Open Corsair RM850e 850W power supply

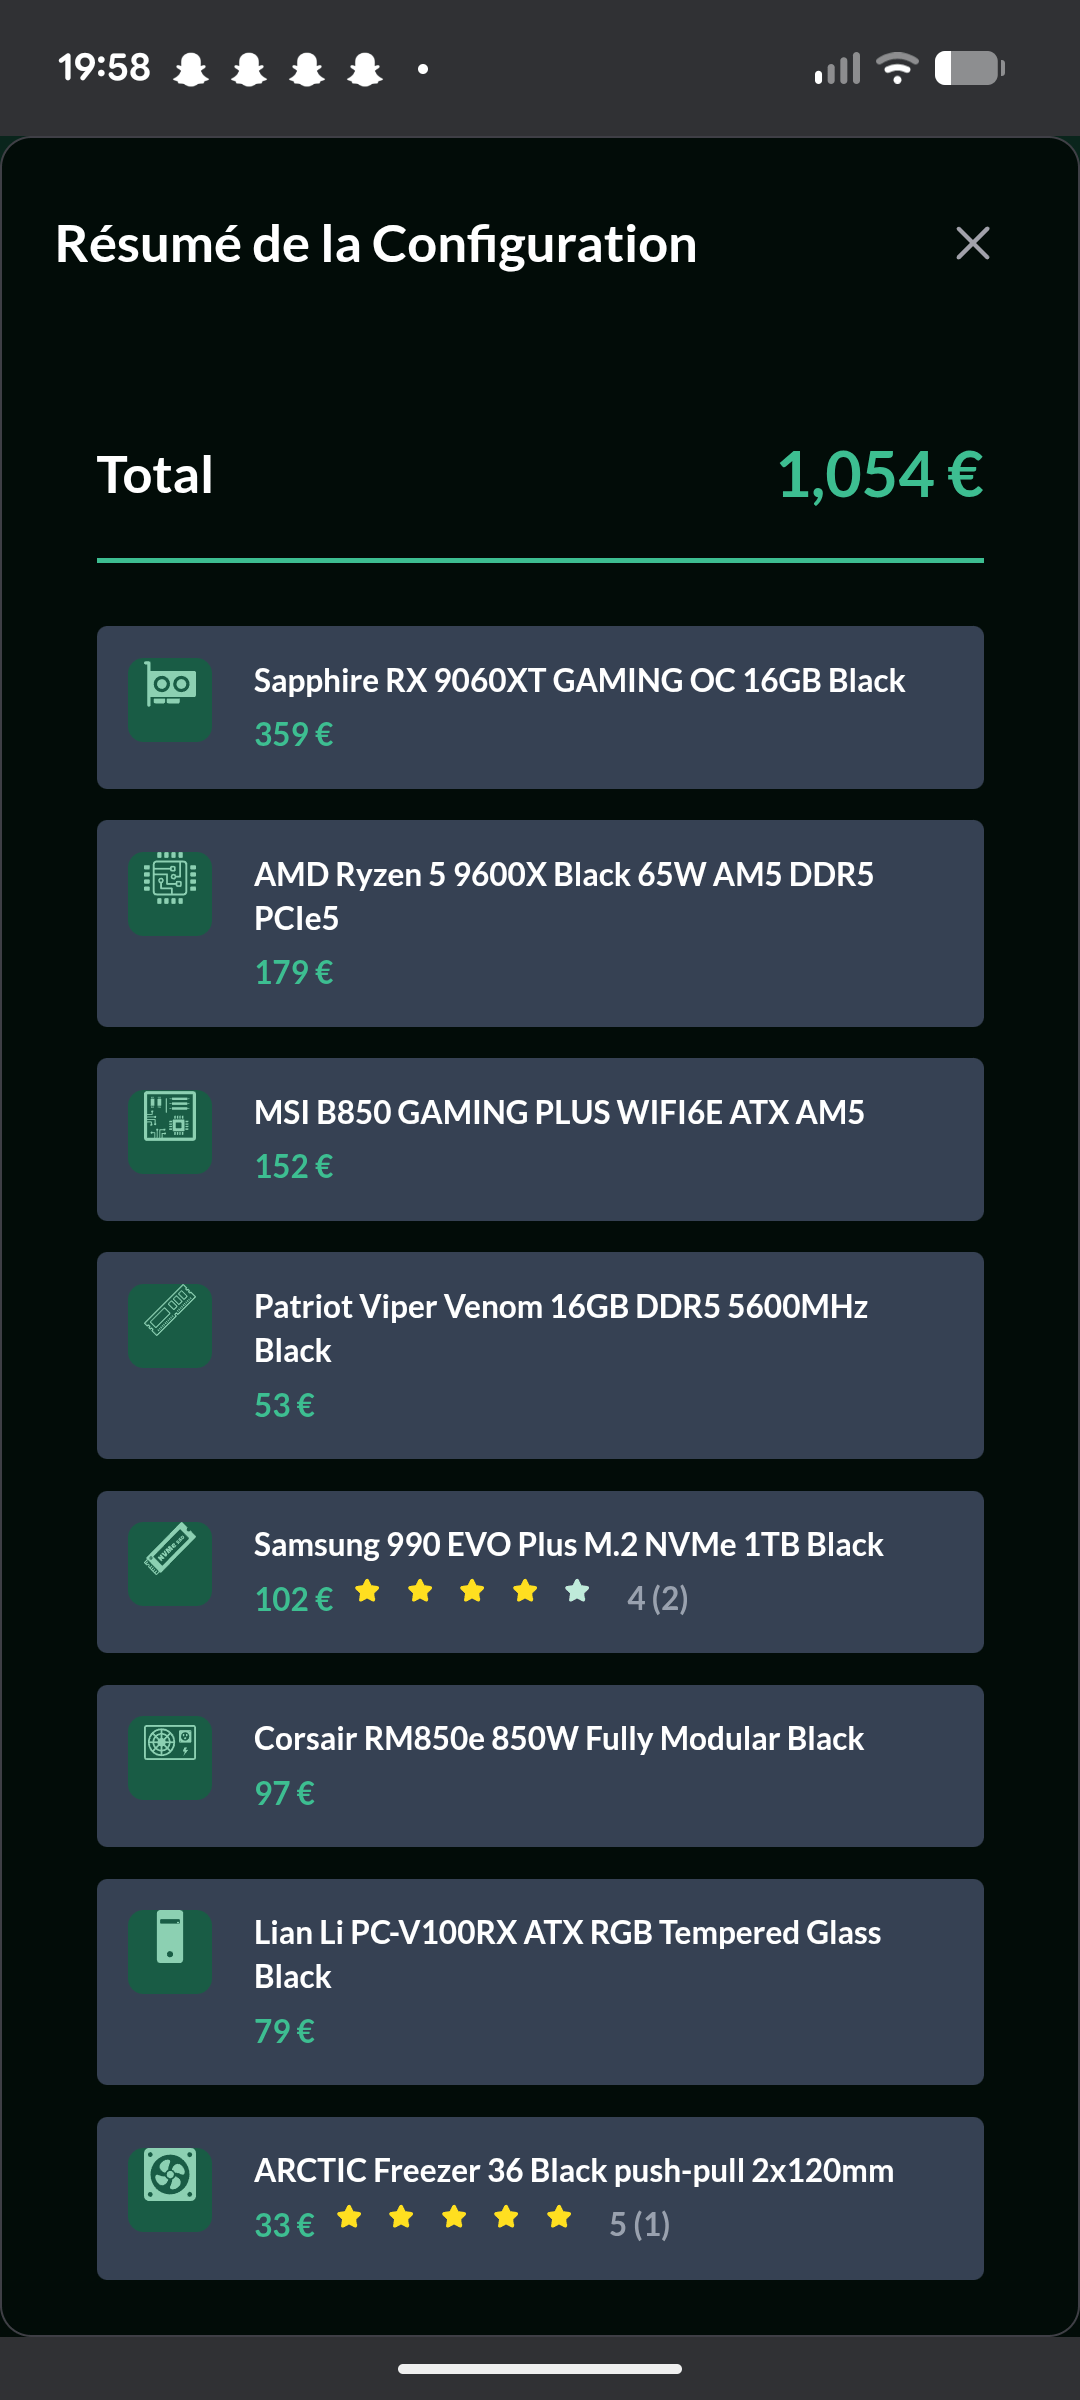click(x=558, y=1739)
